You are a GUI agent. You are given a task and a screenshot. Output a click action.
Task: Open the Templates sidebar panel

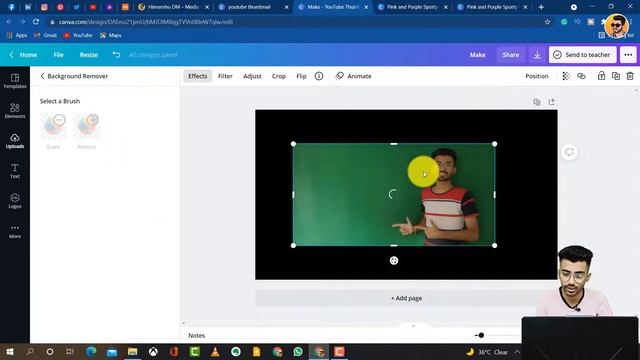tap(15, 81)
